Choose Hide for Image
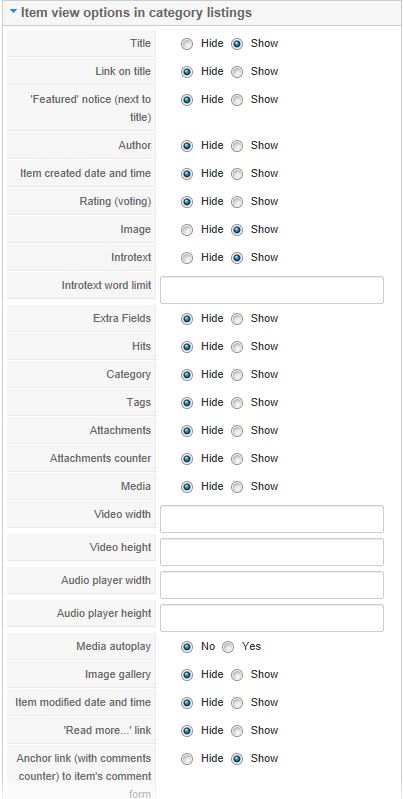Image resolution: width=403 pixels, height=799 pixels. pos(187,230)
